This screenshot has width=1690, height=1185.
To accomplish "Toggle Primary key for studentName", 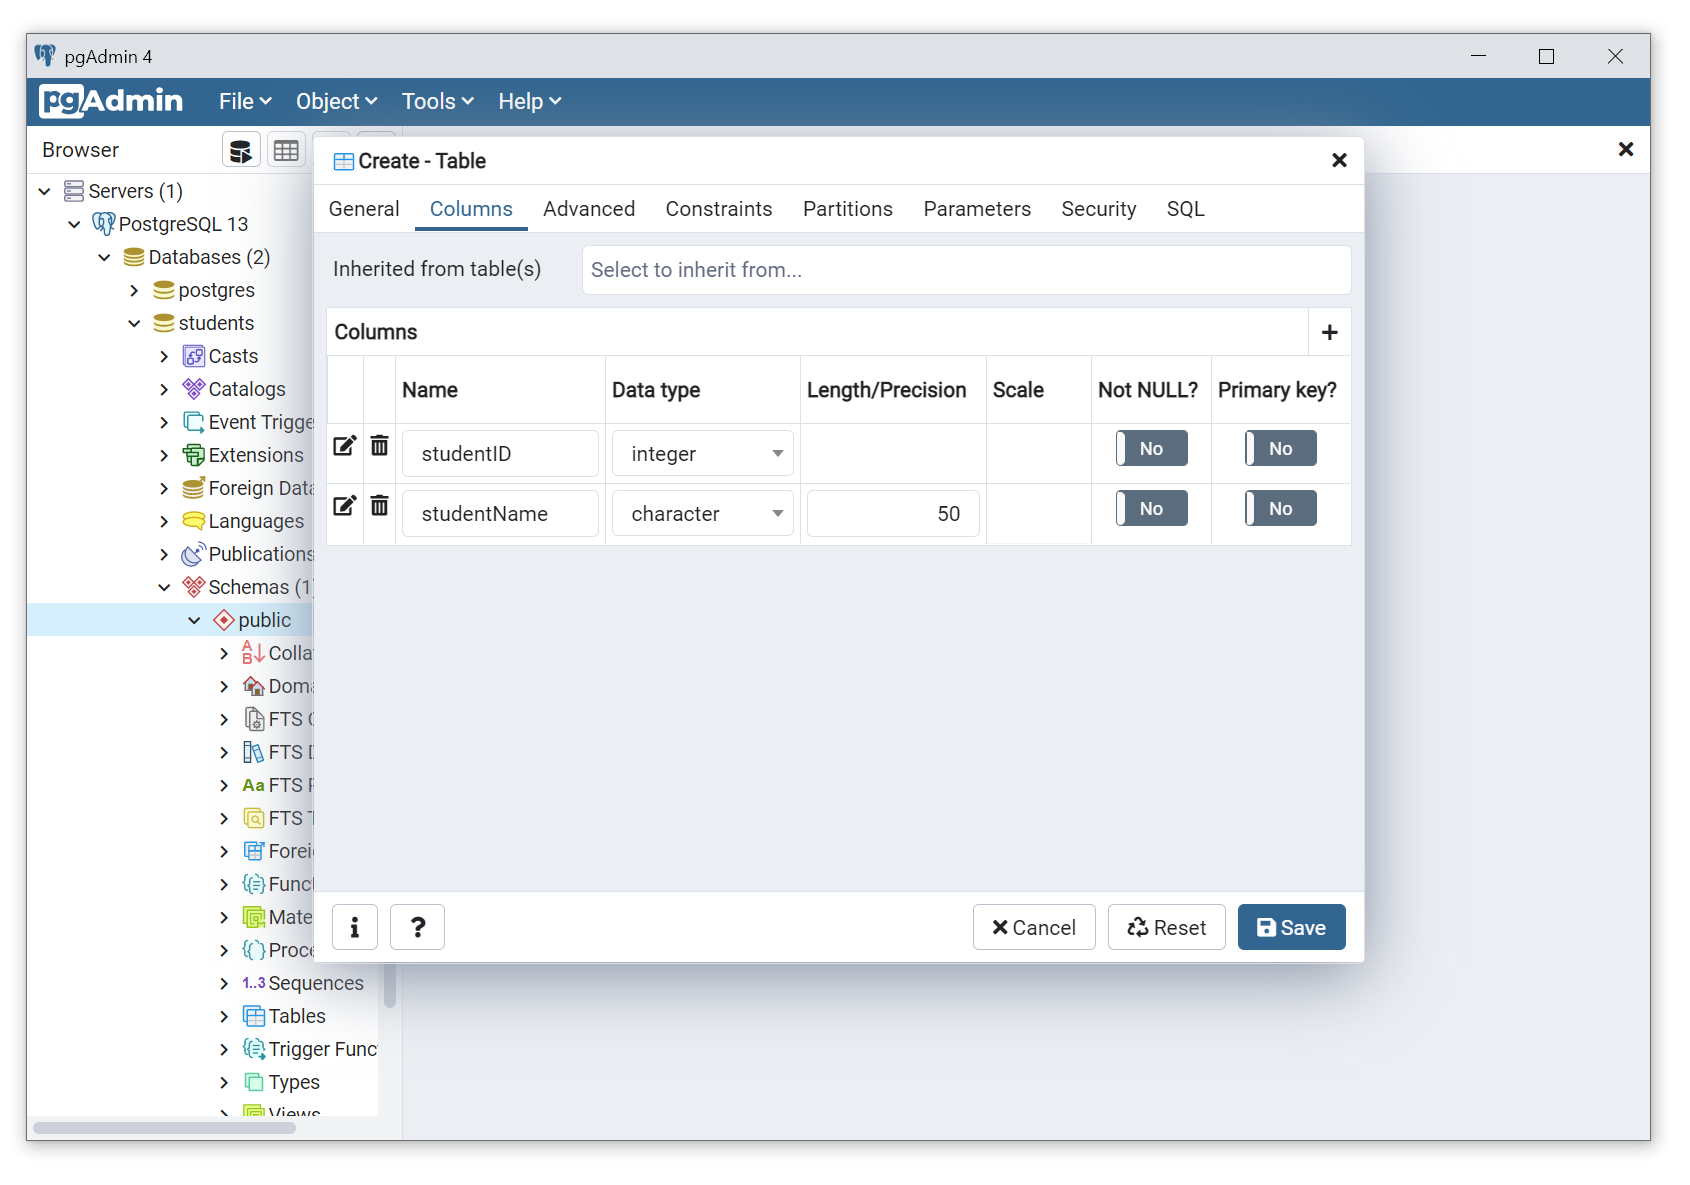I will pyautogui.click(x=1281, y=508).
